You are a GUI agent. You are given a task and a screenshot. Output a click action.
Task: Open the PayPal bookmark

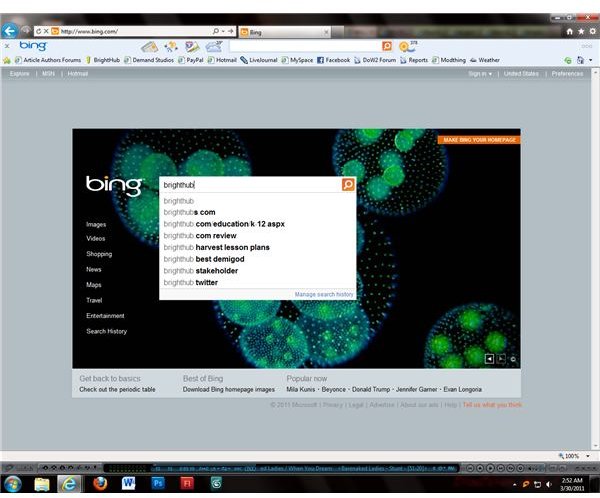(x=191, y=60)
